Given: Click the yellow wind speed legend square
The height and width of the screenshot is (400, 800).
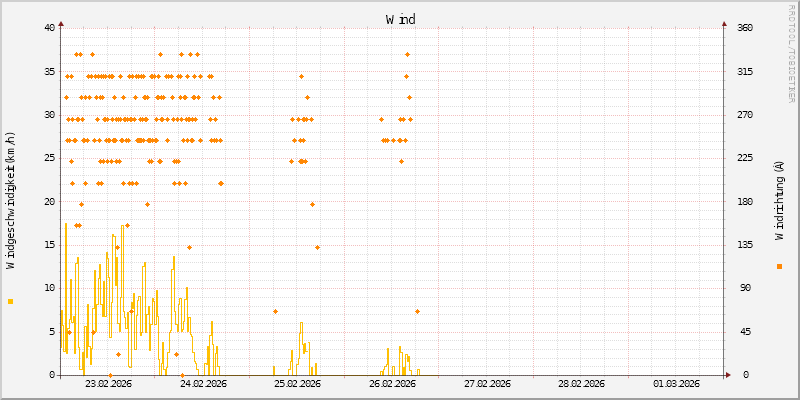Looking at the screenshot, I should [x=10, y=301].
